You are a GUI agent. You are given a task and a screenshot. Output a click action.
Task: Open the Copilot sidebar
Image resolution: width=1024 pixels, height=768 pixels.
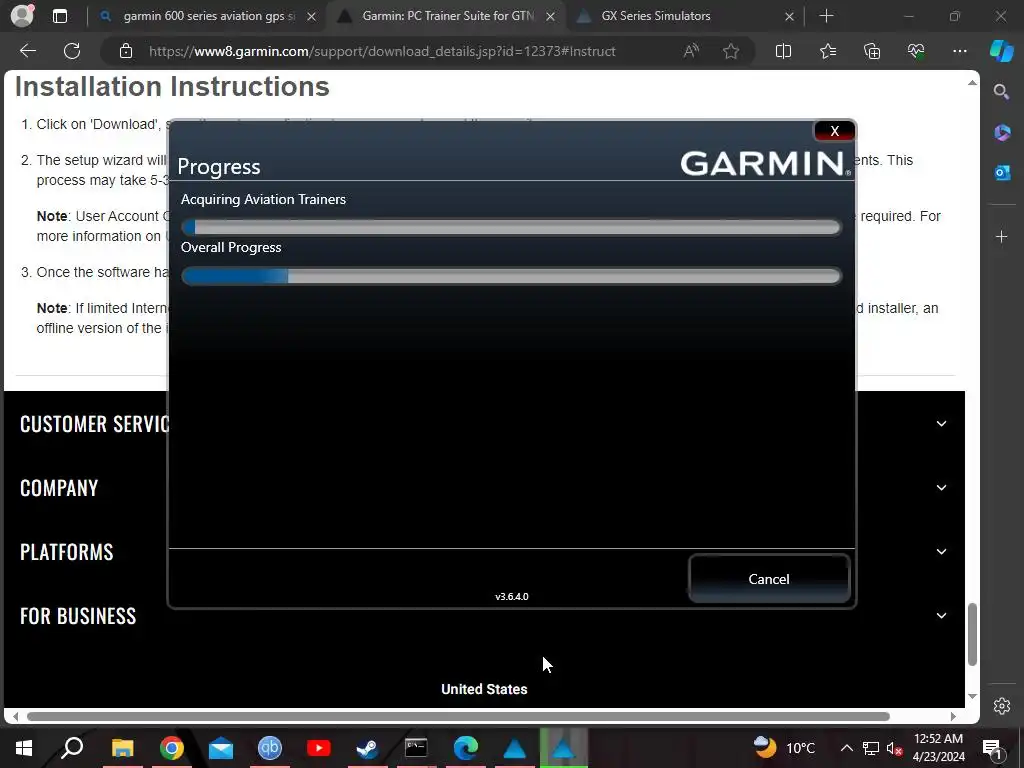(1001, 51)
